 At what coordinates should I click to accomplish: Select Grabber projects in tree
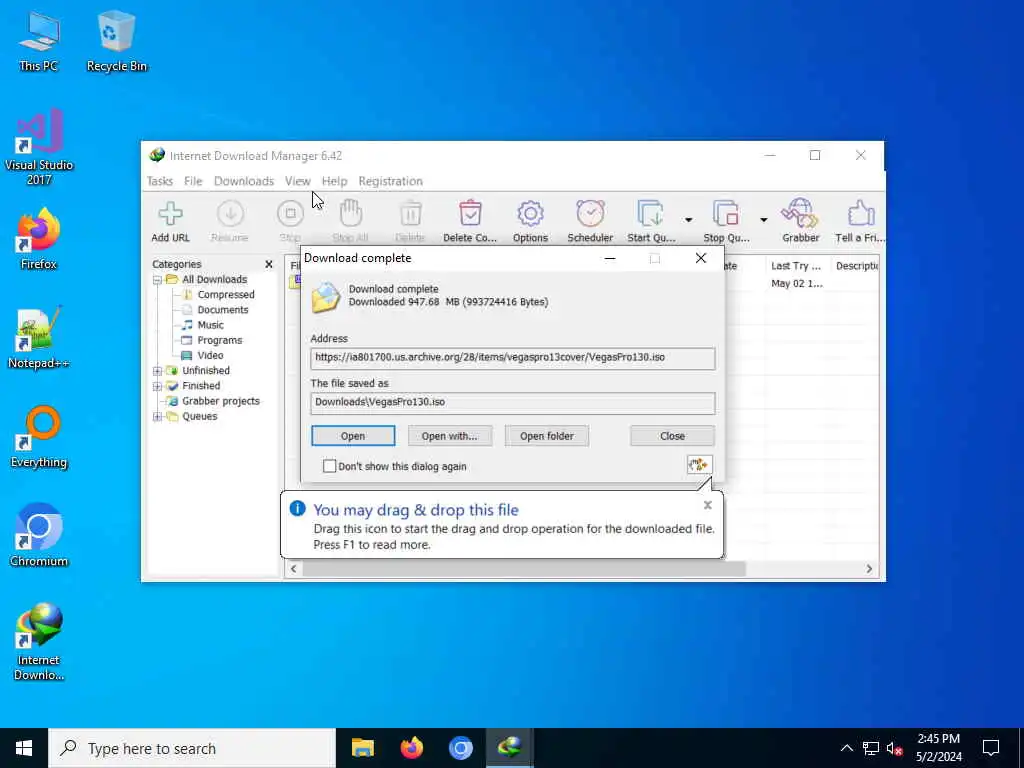[x=221, y=401]
